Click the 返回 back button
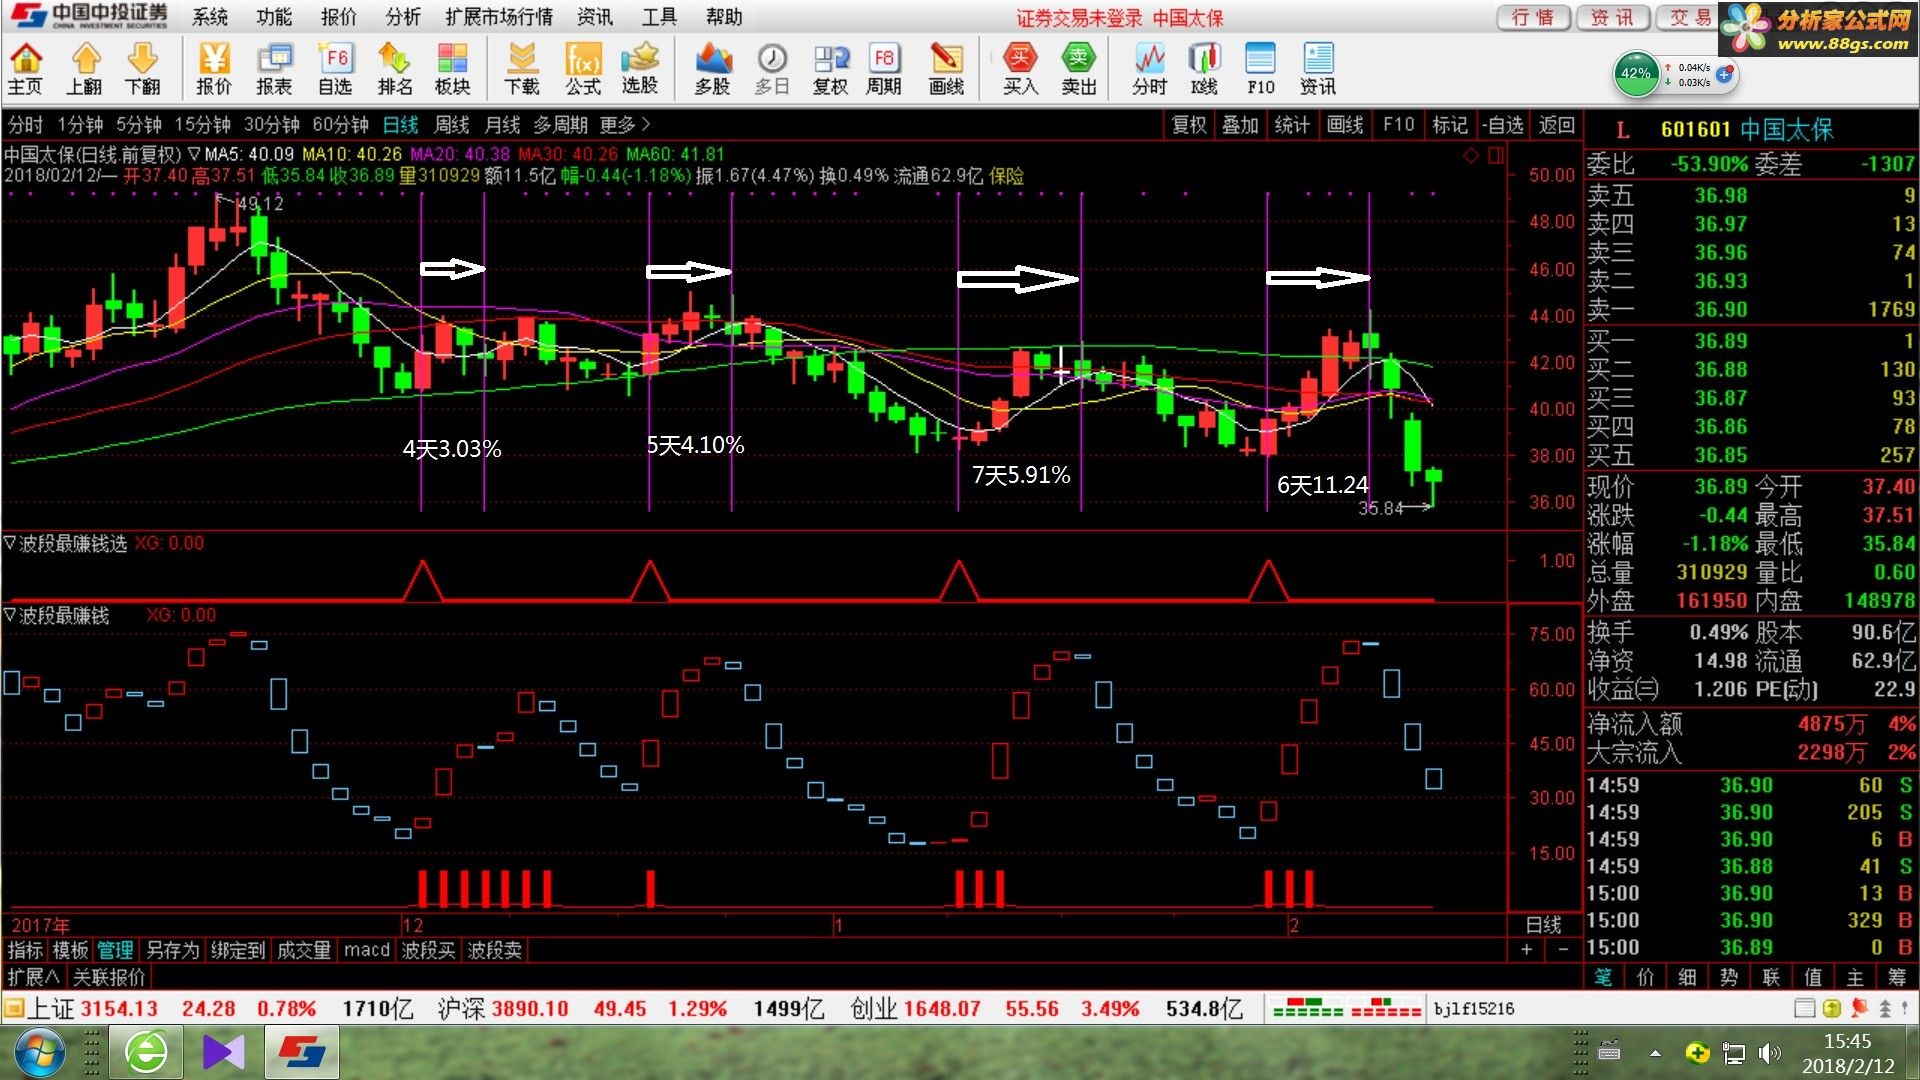 1556,125
